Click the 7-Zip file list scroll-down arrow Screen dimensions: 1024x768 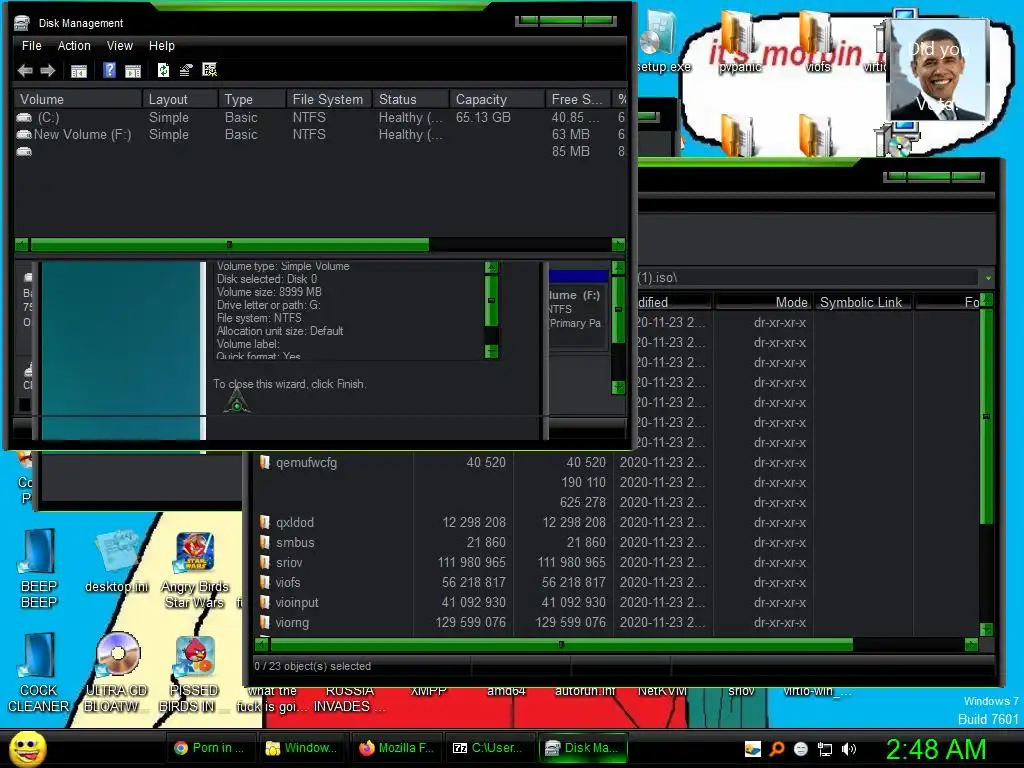(x=986, y=629)
